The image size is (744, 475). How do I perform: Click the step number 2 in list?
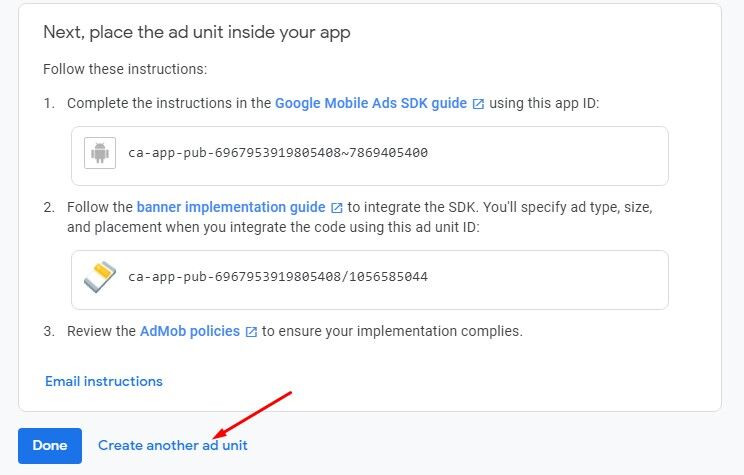click(49, 208)
